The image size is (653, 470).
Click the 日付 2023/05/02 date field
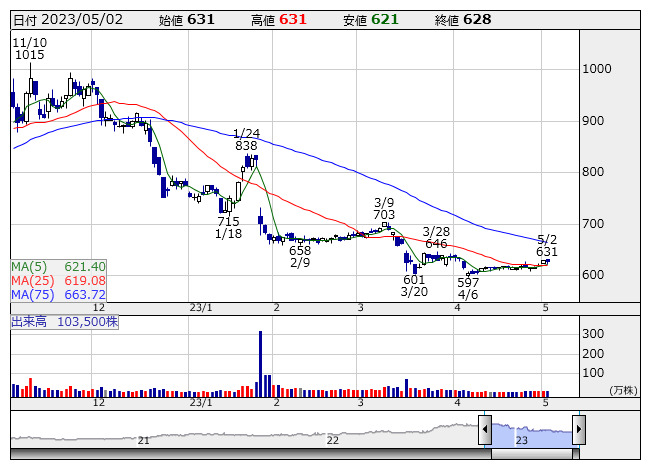click(66, 19)
